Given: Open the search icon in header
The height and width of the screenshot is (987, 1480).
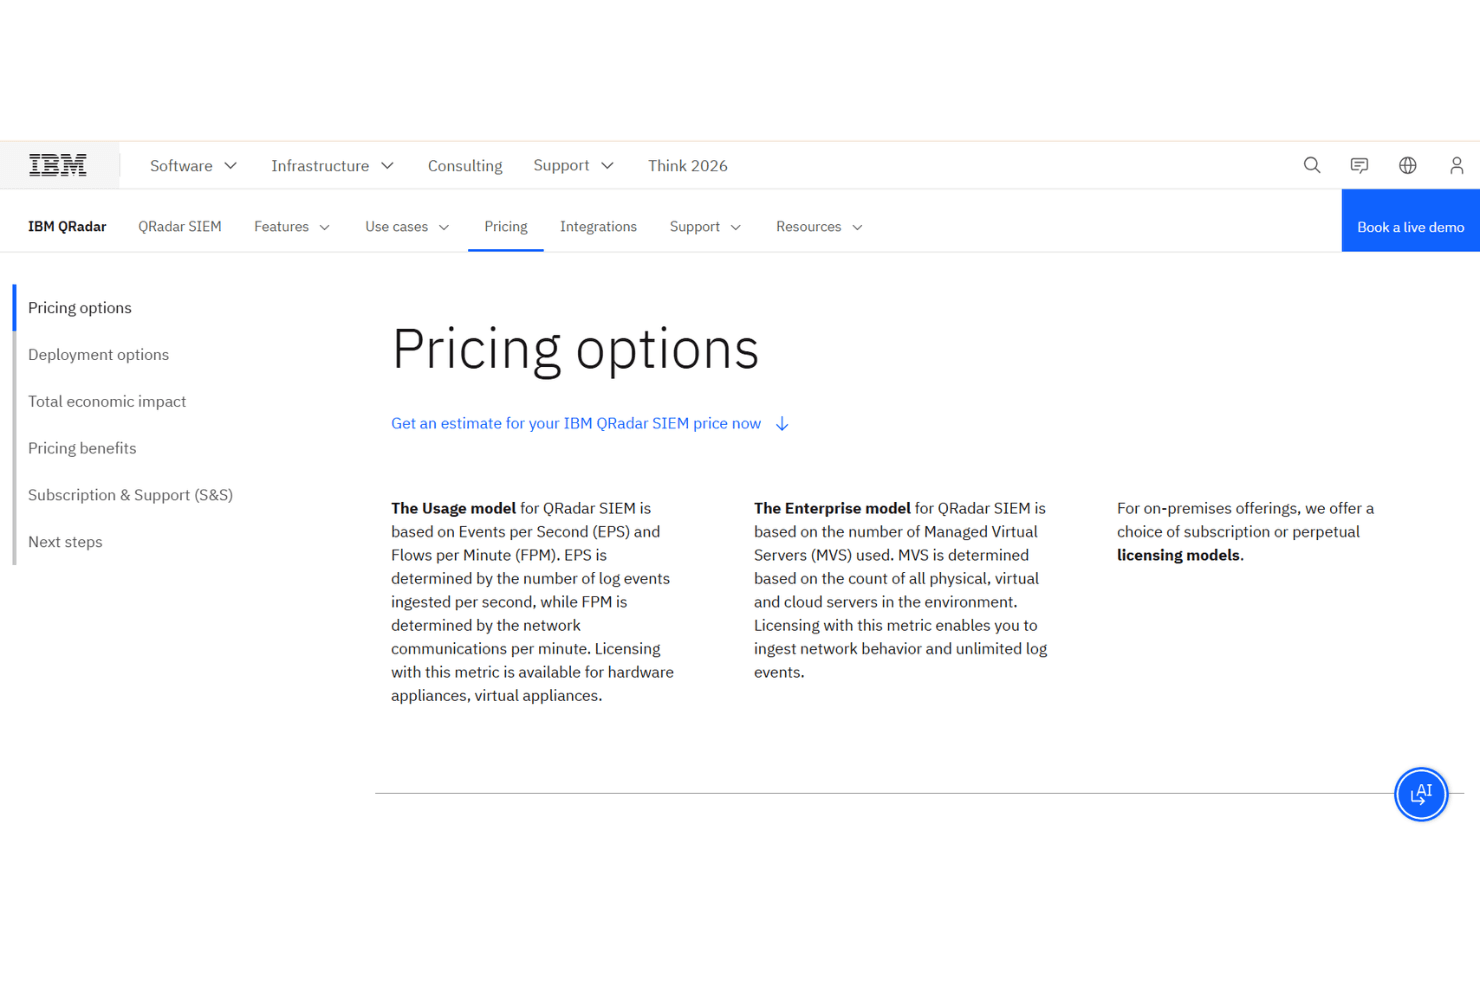Looking at the screenshot, I should 1312,165.
